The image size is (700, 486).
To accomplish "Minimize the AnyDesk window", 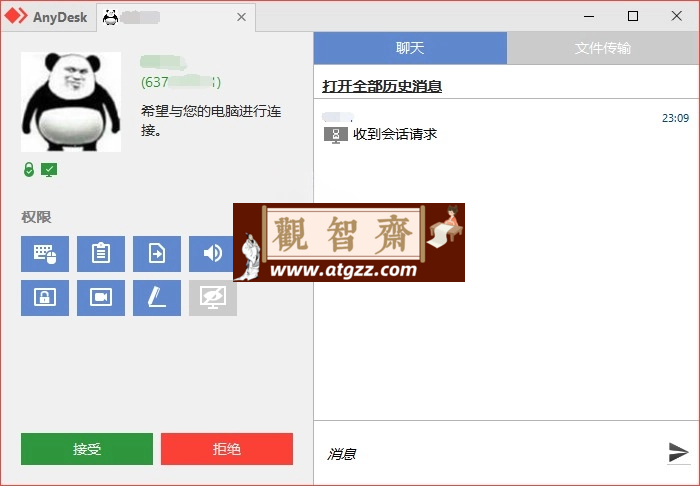I will 589,17.
